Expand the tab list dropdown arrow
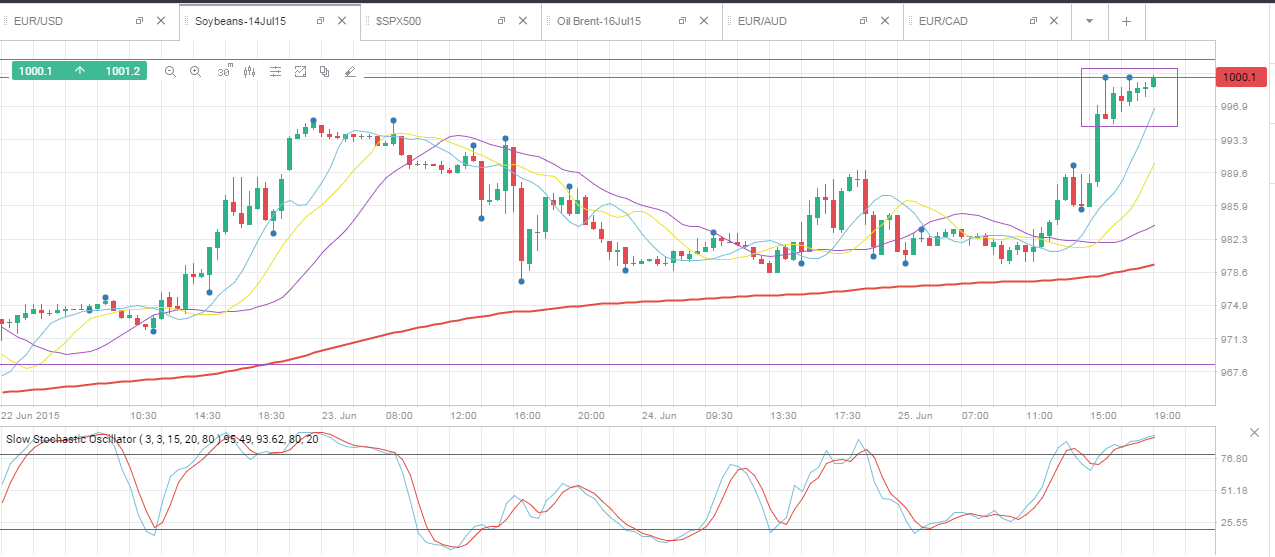The width and height of the screenshot is (1275, 557). [x=1089, y=21]
